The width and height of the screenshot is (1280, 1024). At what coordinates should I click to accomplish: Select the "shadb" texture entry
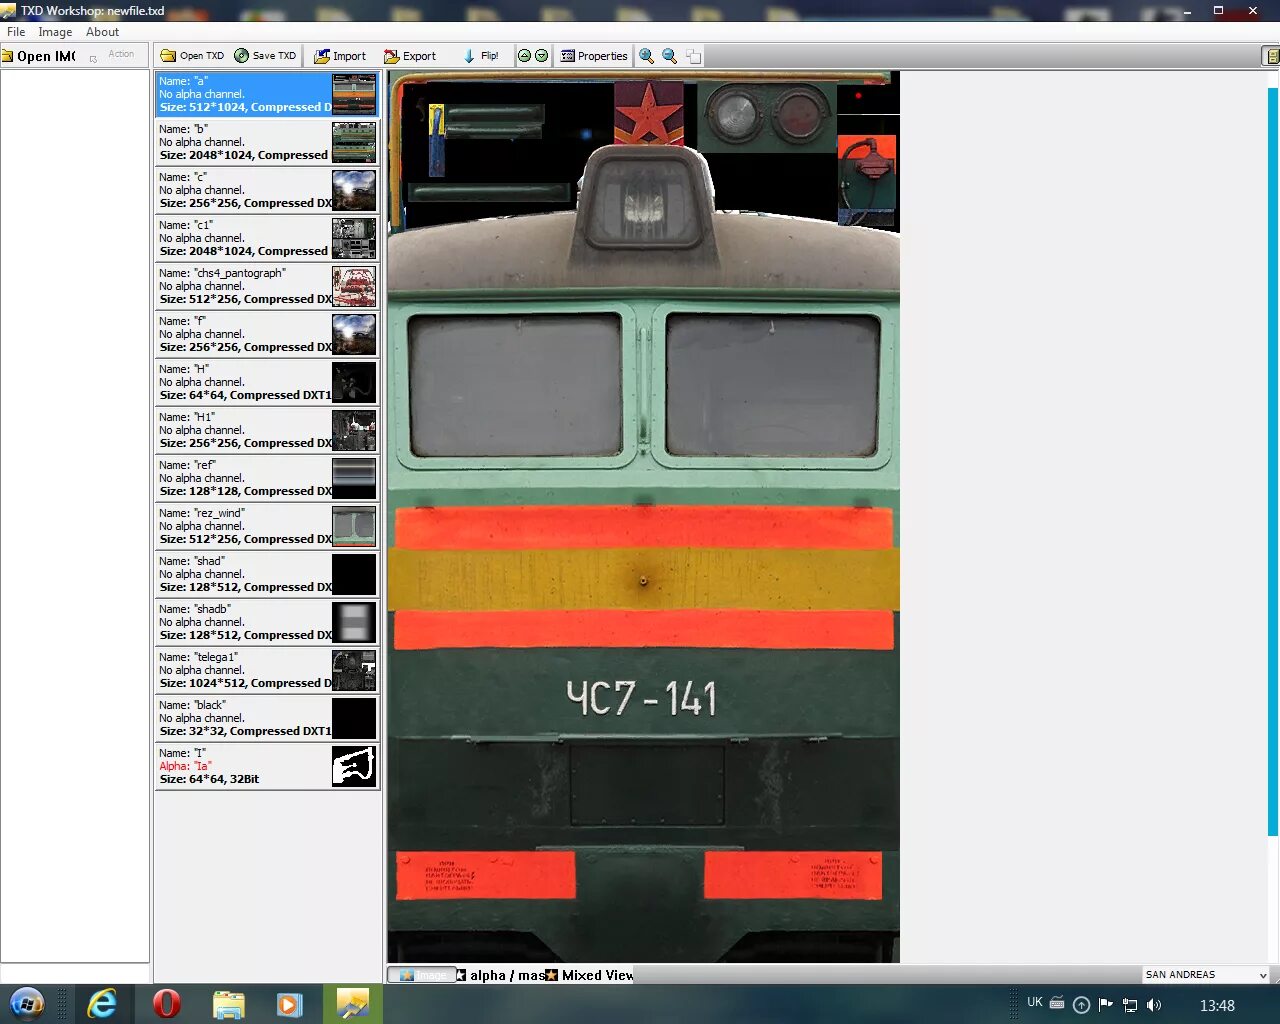(x=267, y=622)
